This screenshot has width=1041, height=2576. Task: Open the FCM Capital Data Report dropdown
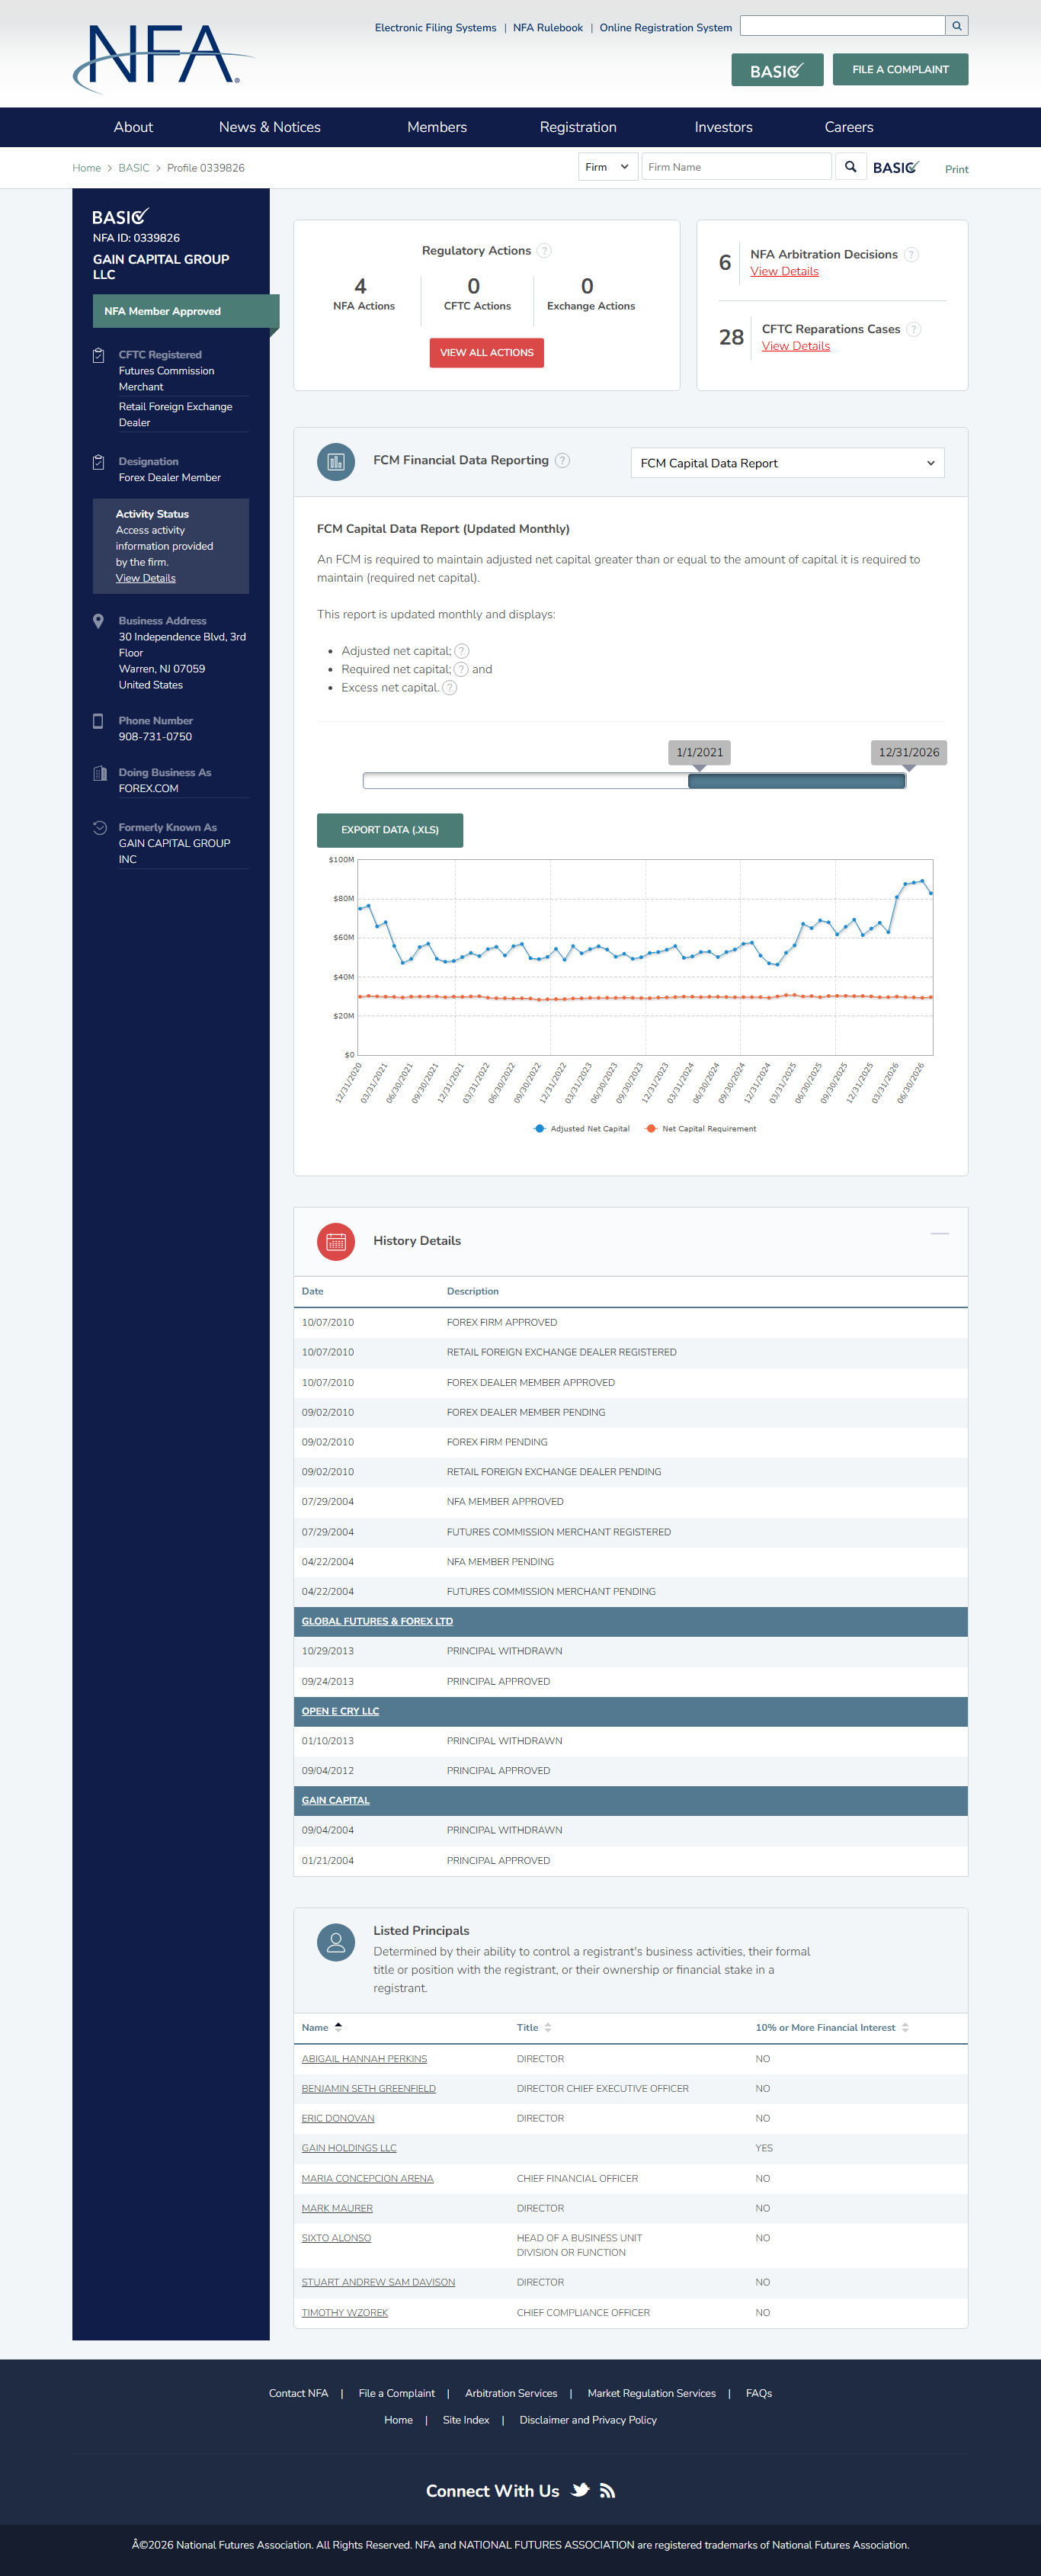[x=787, y=463]
